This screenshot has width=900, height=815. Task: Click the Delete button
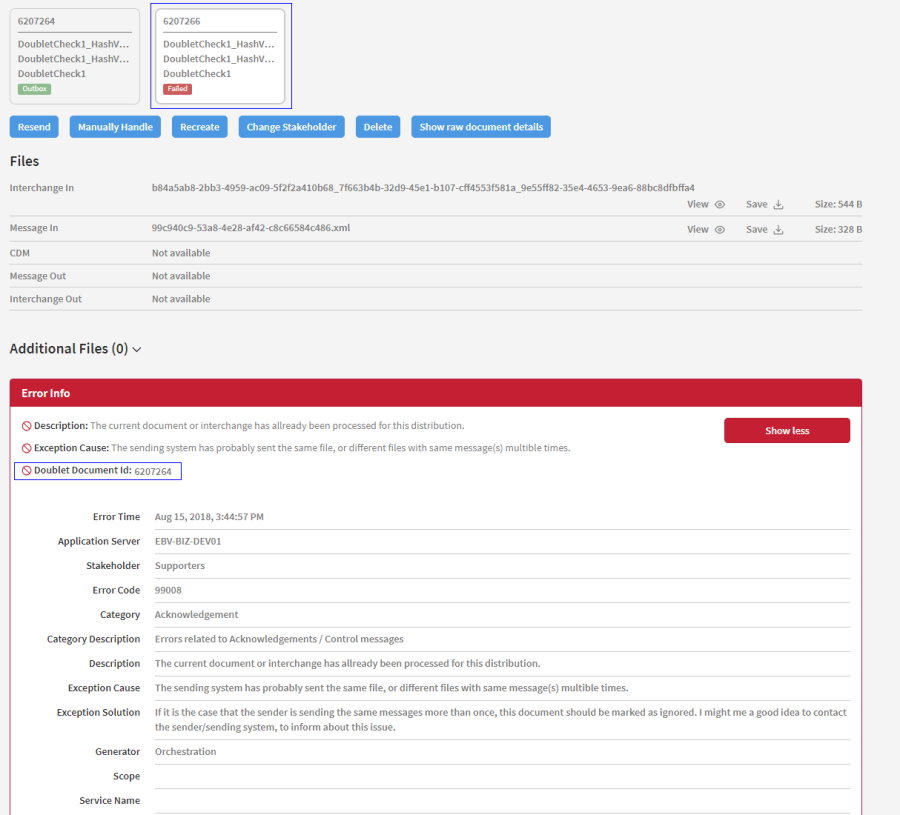pyautogui.click(x=377, y=127)
